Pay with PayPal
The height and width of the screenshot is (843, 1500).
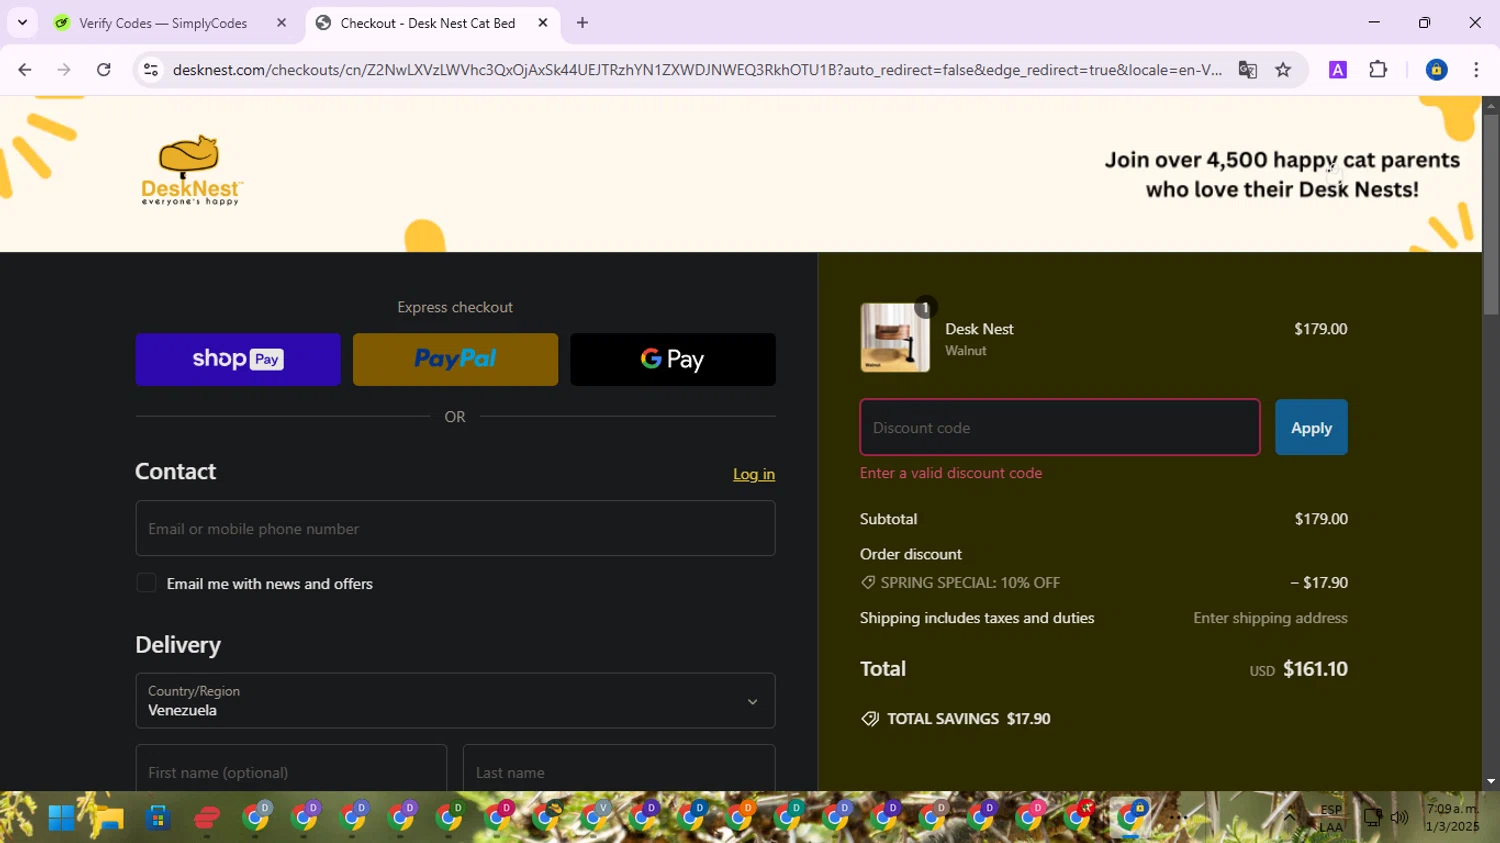pos(455,359)
